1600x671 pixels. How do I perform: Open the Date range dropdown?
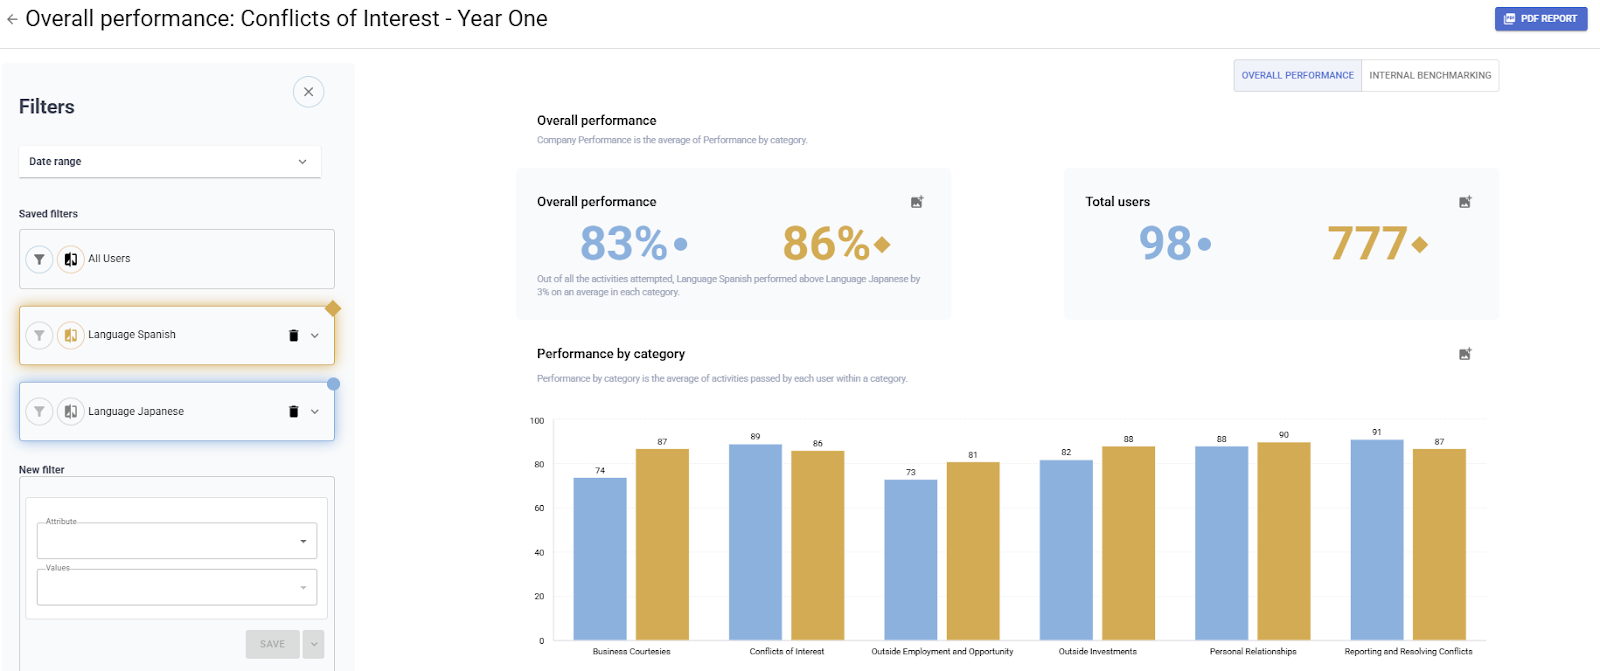pos(169,162)
